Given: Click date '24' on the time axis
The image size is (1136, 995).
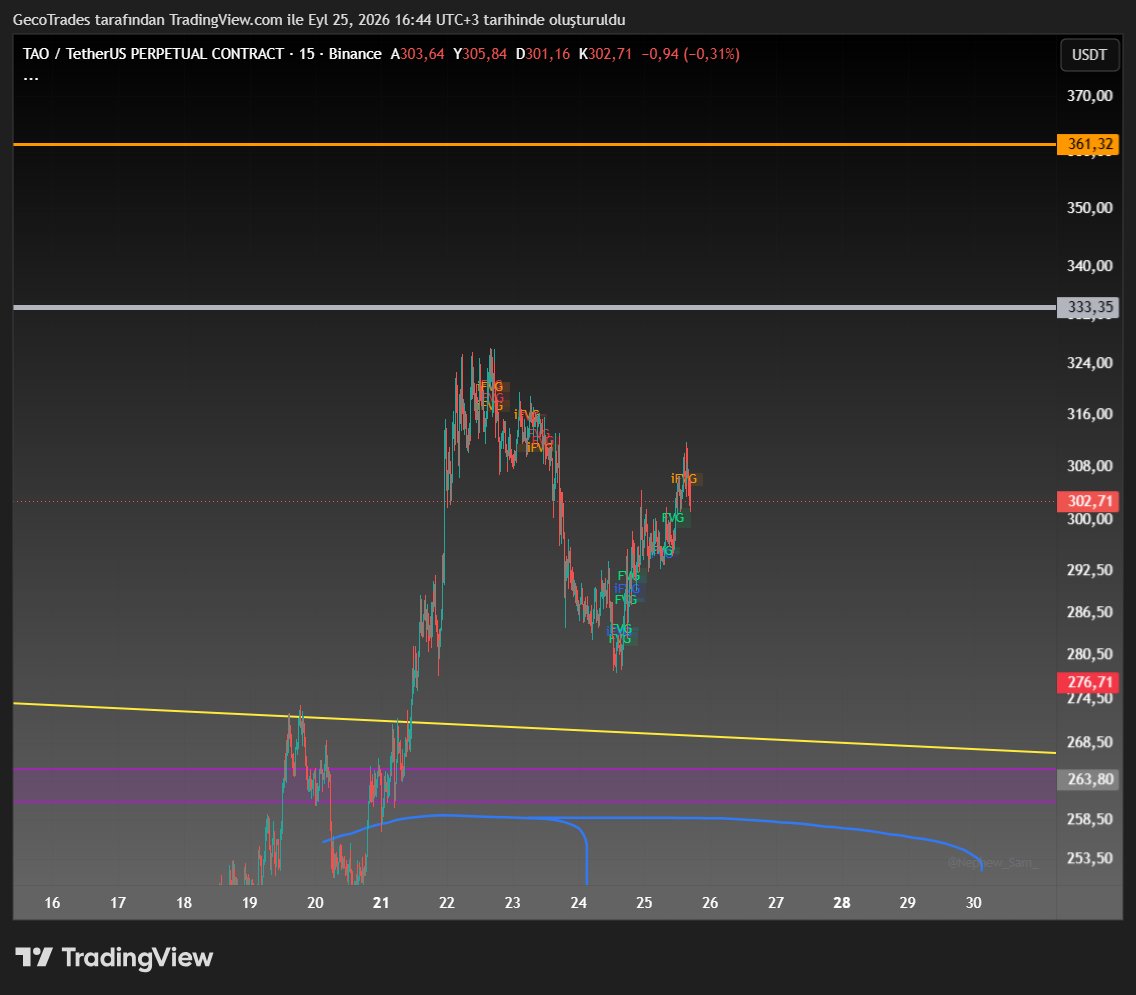Looking at the screenshot, I should tap(578, 903).
